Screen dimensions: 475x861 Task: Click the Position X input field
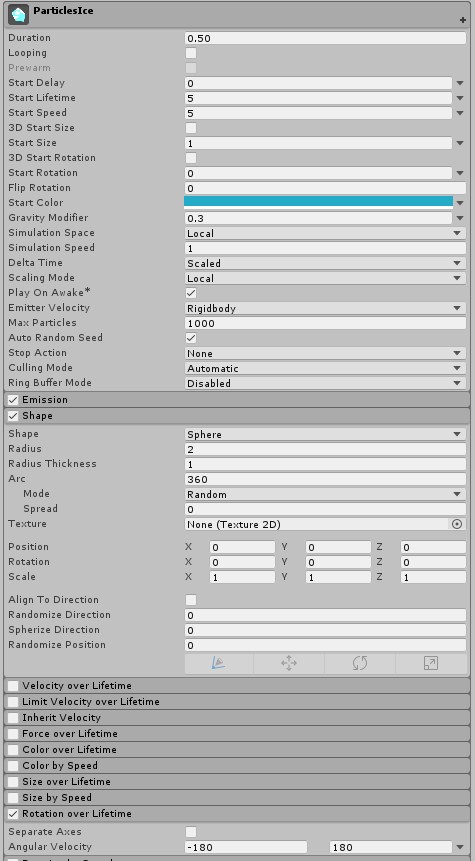point(242,547)
